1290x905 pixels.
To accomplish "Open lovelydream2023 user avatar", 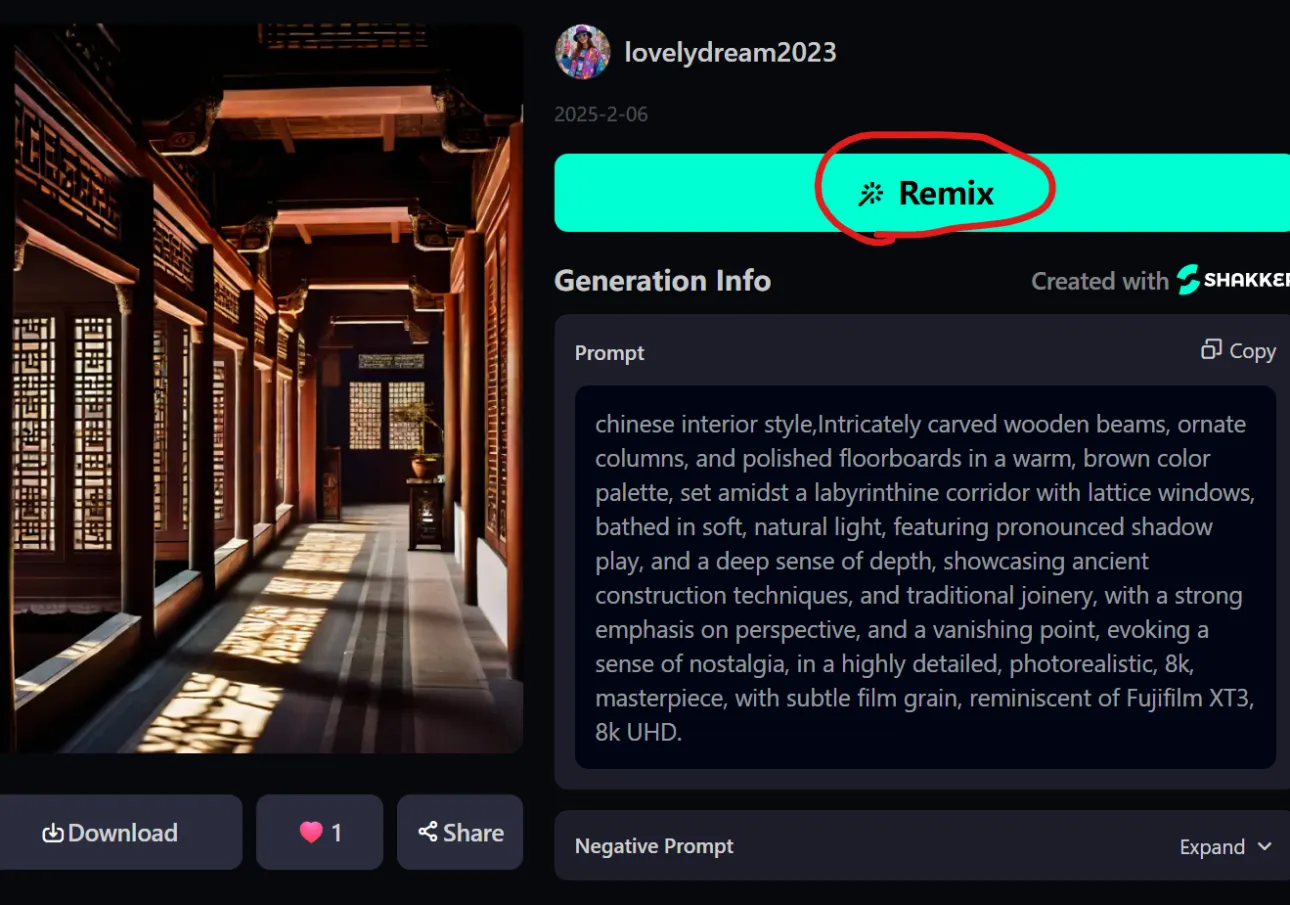I will pos(582,52).
